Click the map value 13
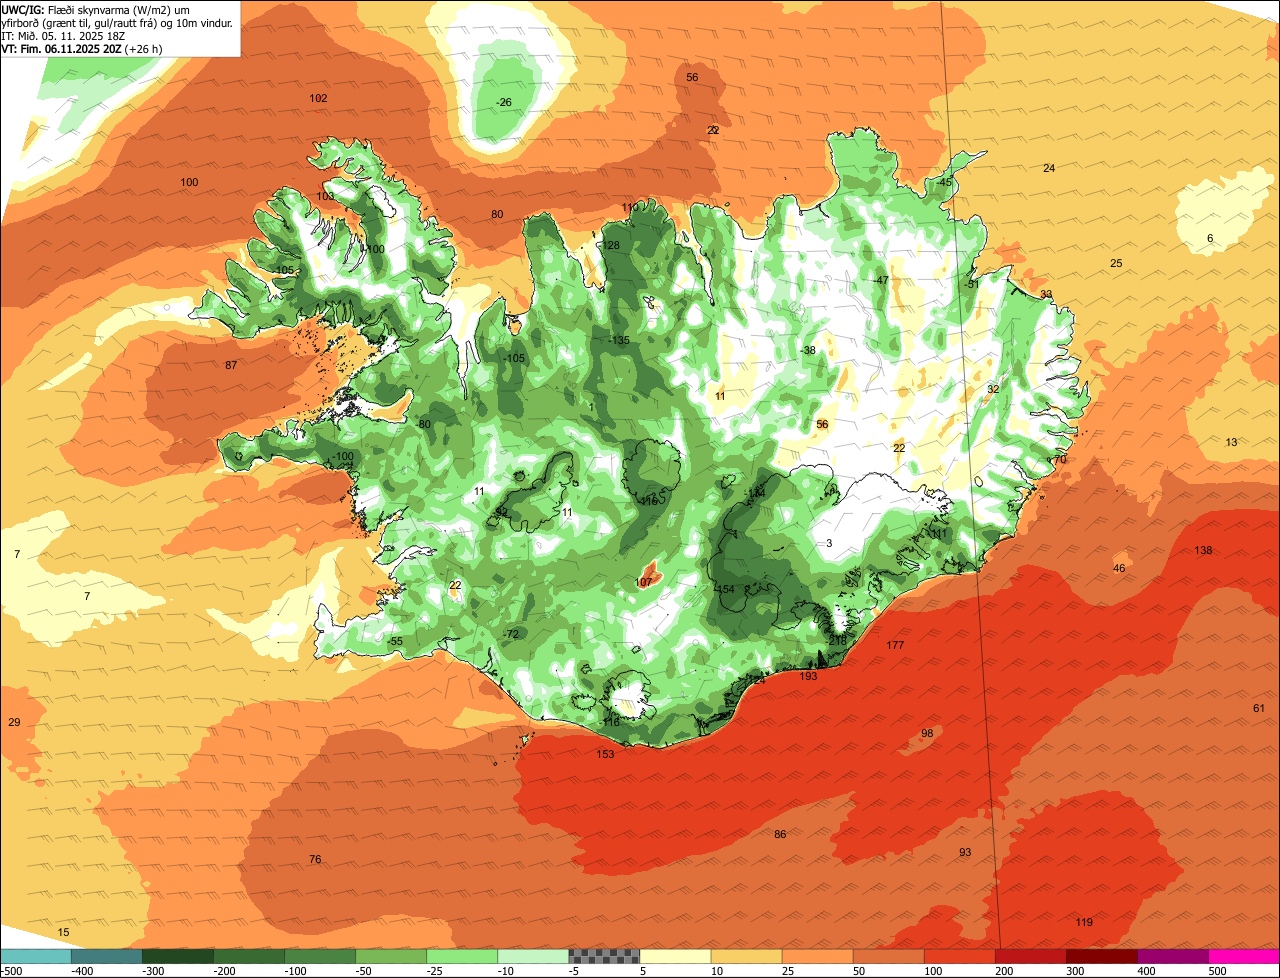 (1231, 442)
